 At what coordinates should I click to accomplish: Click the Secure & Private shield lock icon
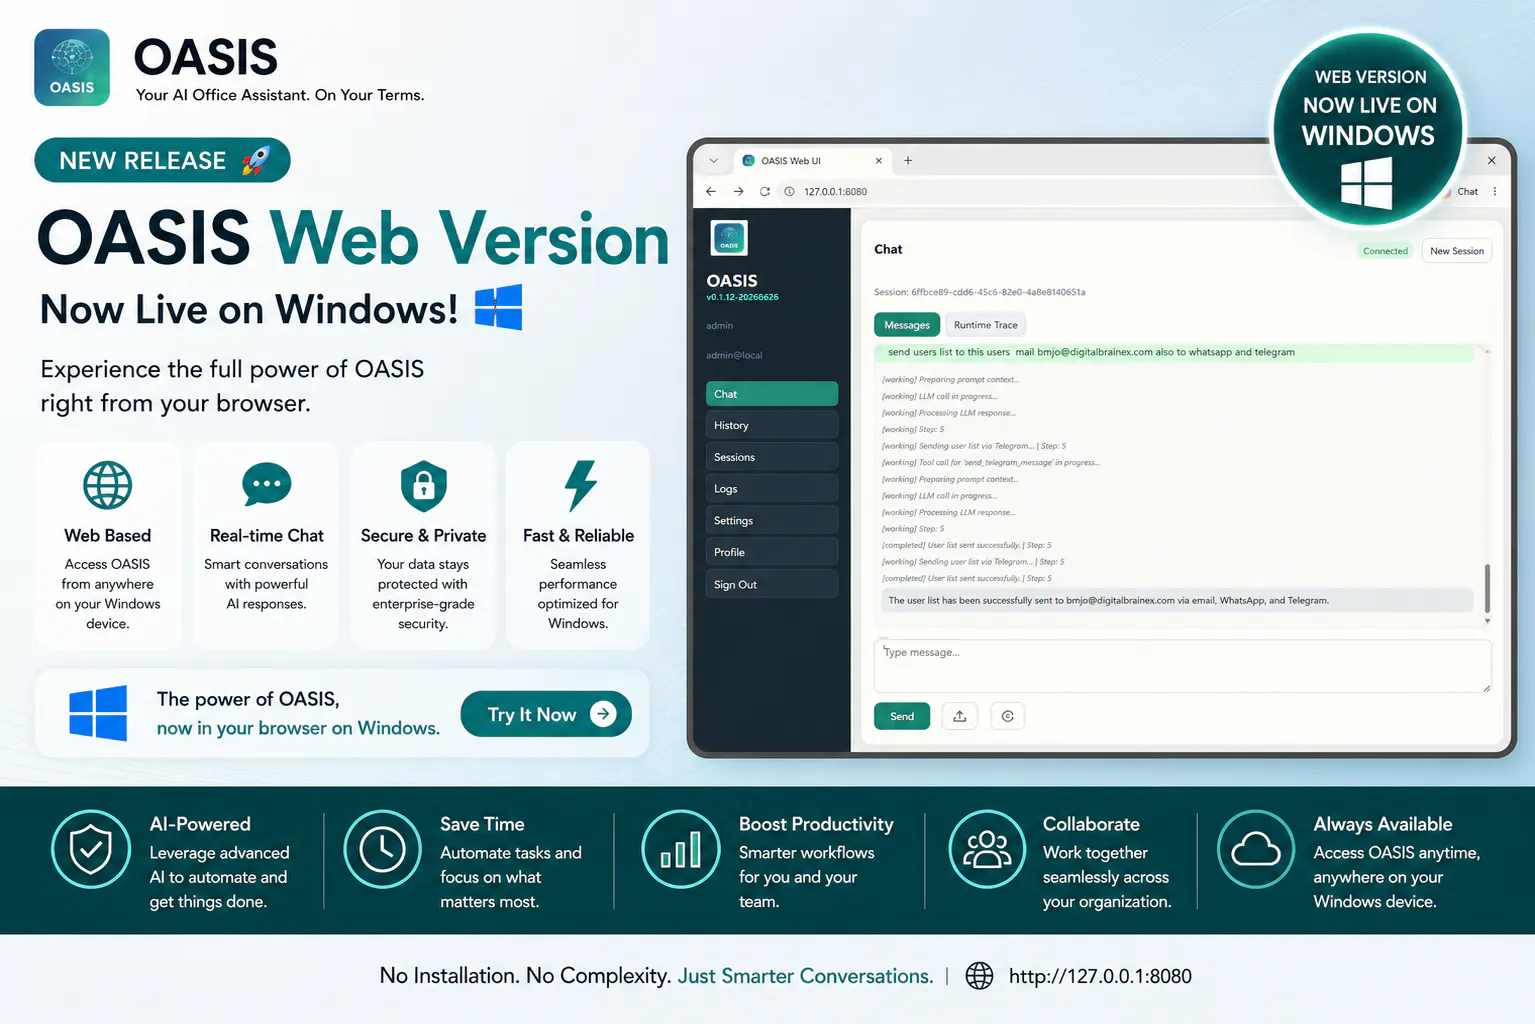point(424,486)
